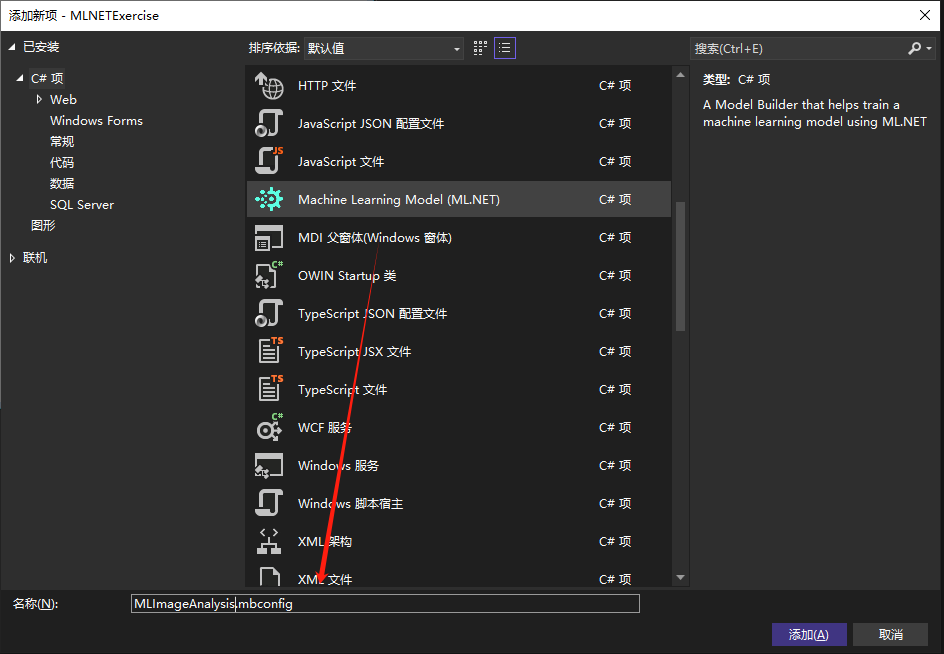Screen dimensions: 944x654
Task: Expand the 联机 tree node
Action: tap(12, 257)
